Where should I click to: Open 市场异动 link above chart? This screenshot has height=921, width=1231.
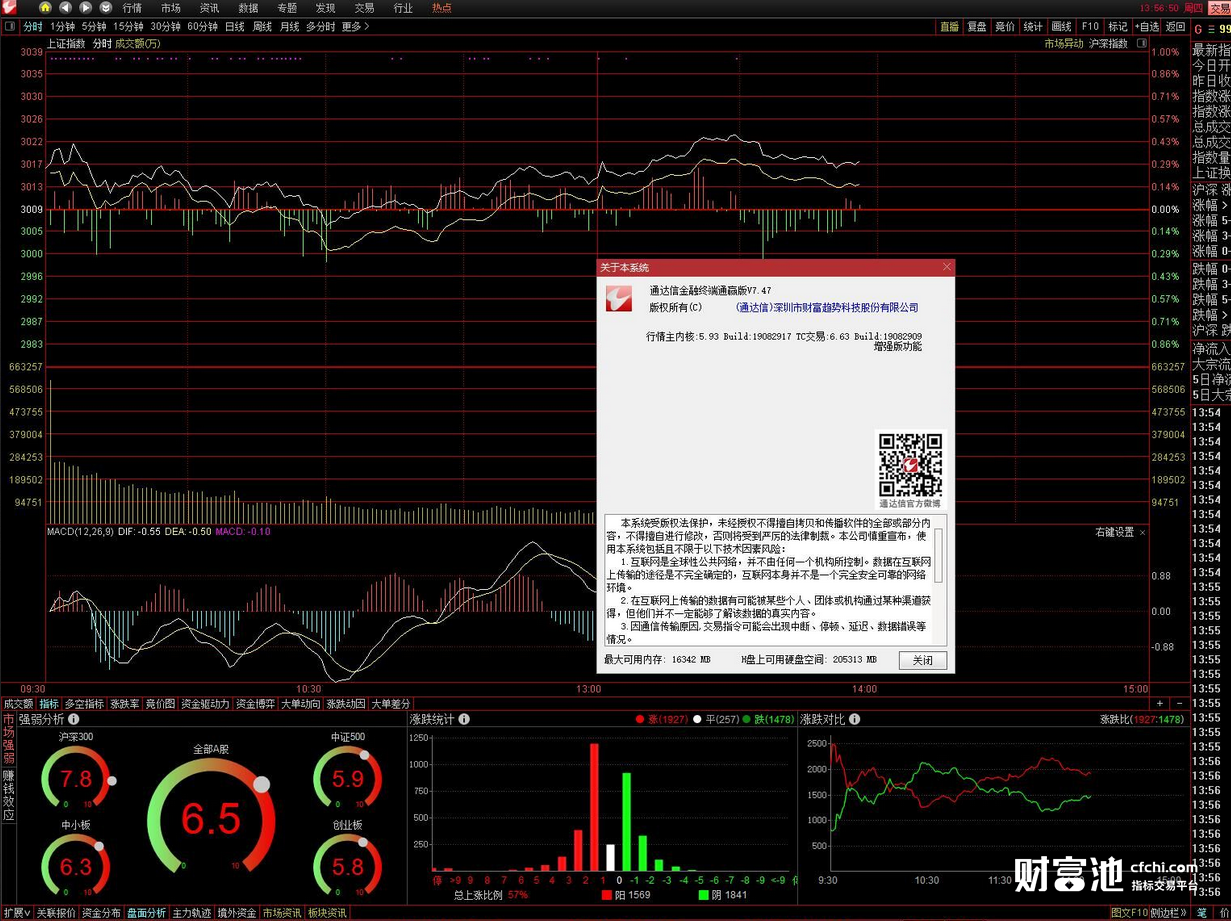(1064, 43)
